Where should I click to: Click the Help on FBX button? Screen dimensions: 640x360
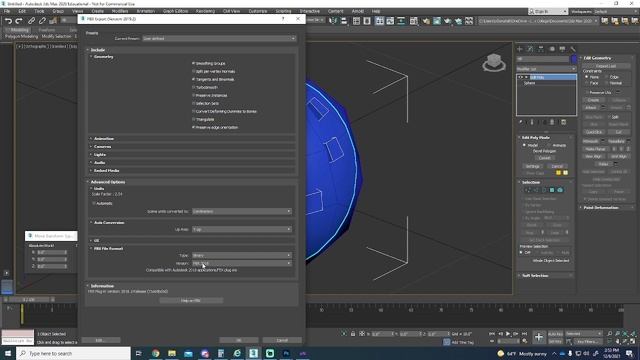tap(191, 300)
